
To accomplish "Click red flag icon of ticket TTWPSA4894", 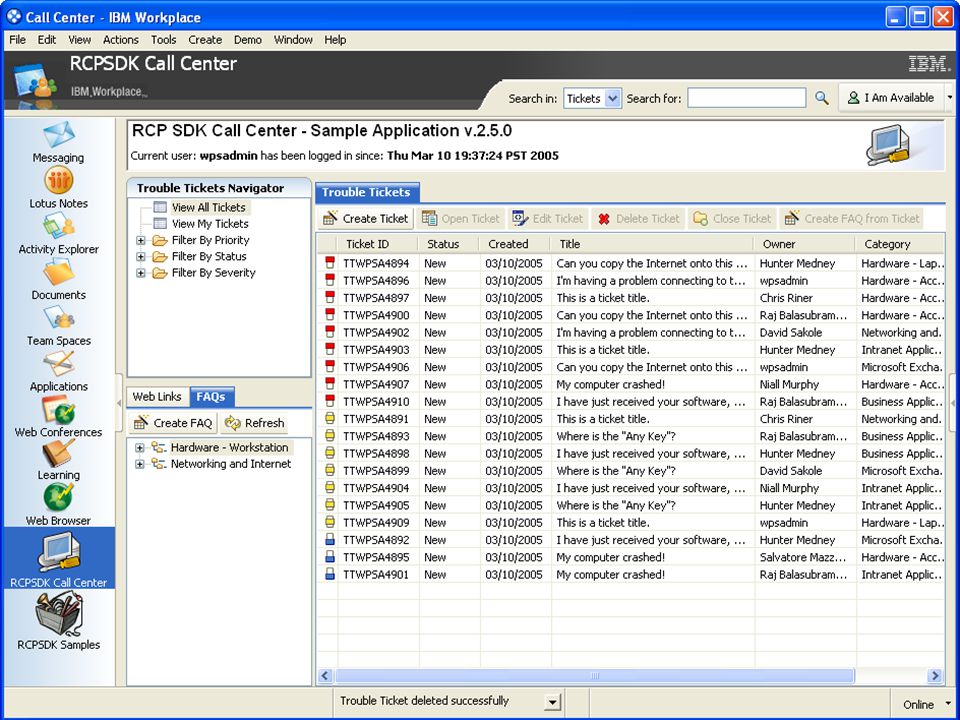I will pos(330,263).
